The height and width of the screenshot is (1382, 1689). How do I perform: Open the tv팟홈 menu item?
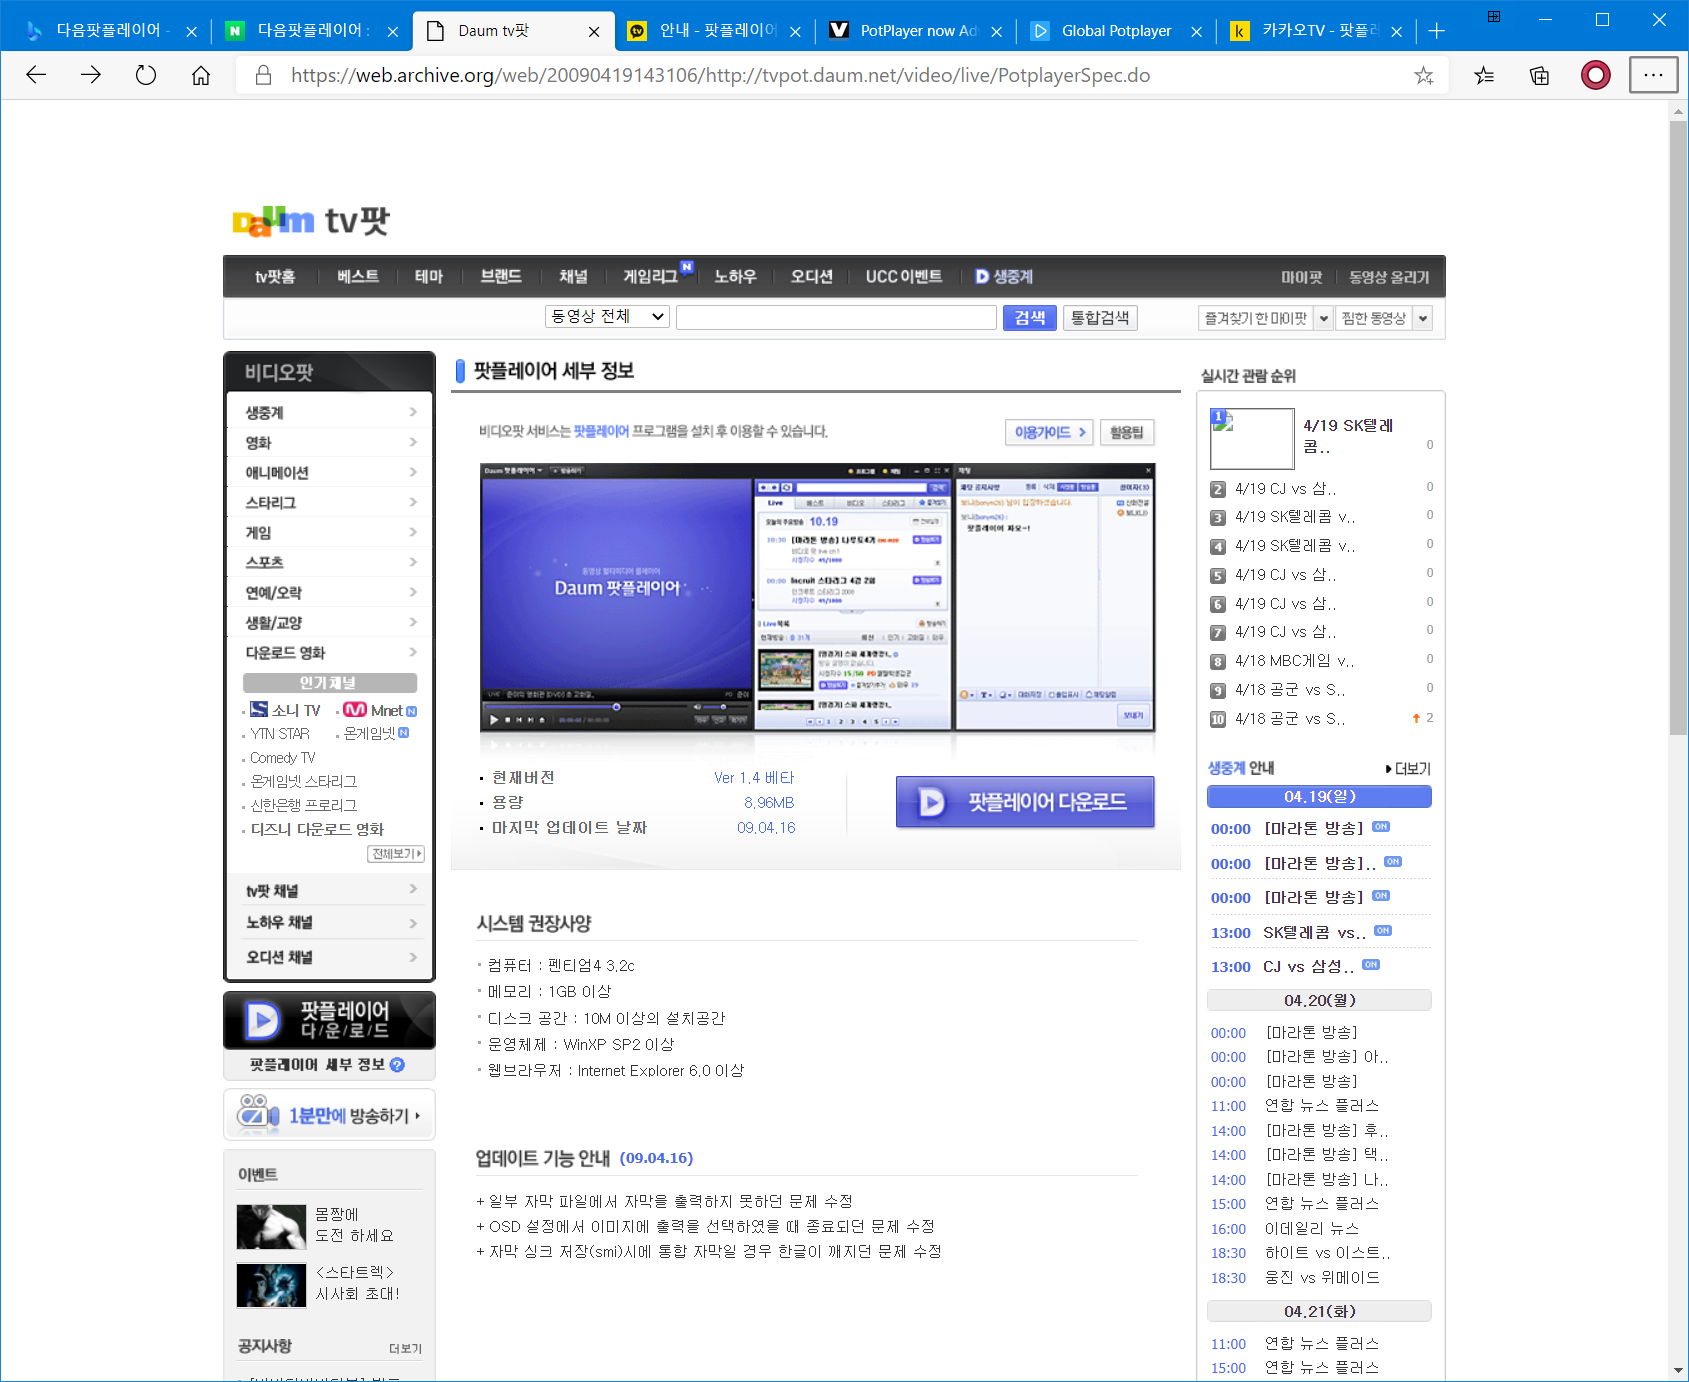(x=275, y=277)
